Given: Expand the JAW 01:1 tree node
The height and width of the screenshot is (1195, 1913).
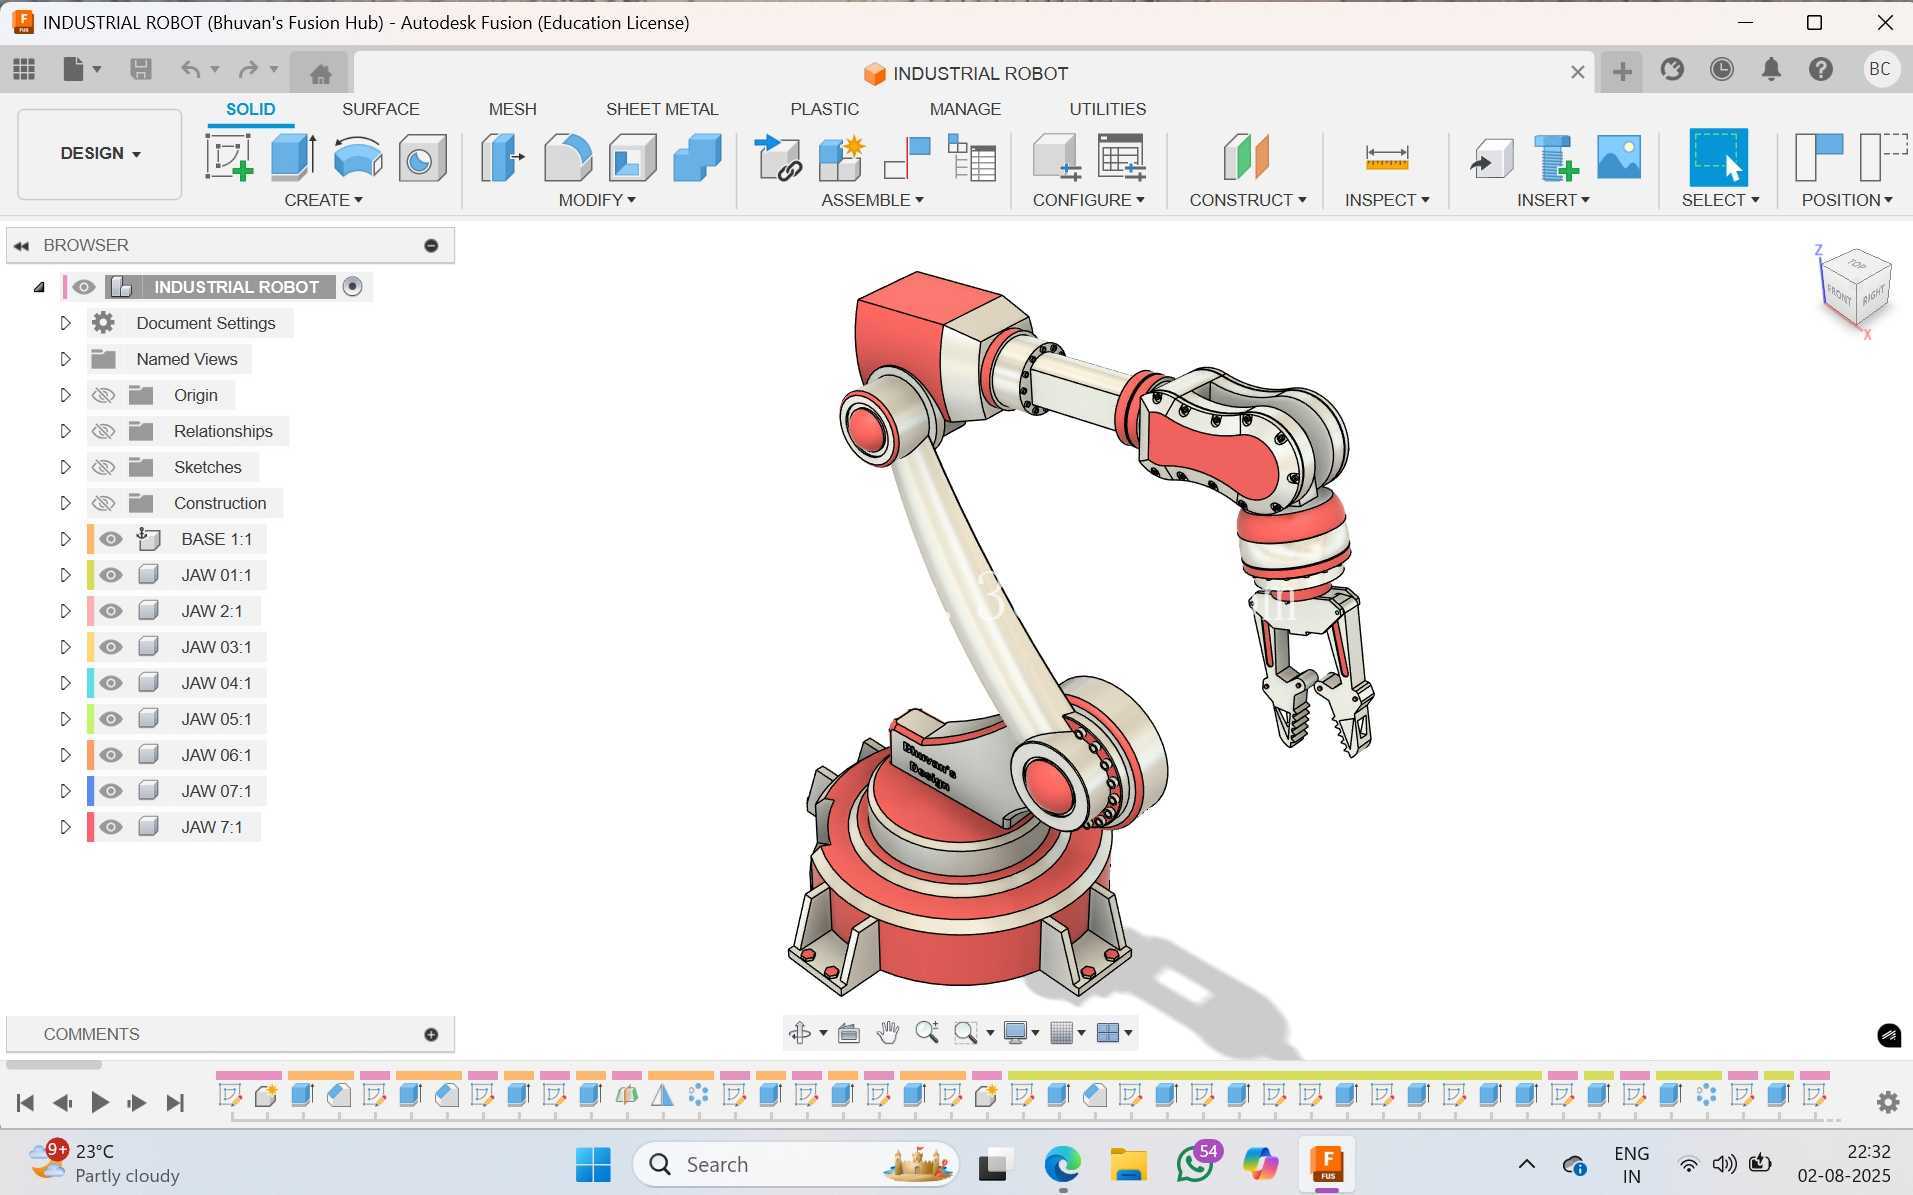Looking at the screenshot, I should pyautogui.click(x=65, y=575).
